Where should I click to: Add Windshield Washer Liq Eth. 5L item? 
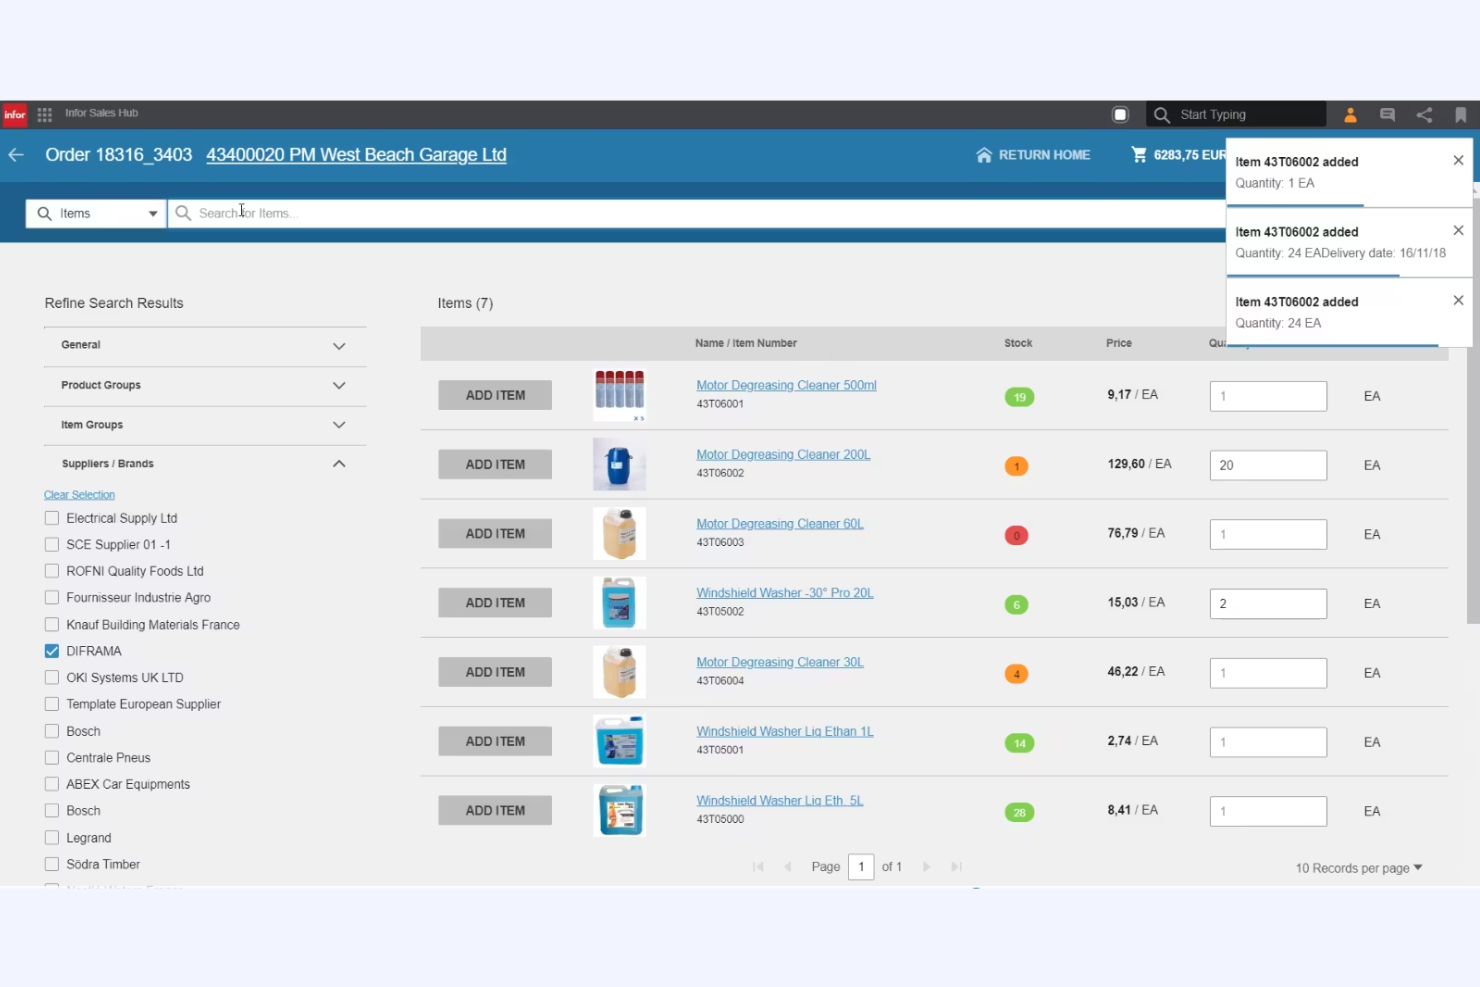pos(495,811)
